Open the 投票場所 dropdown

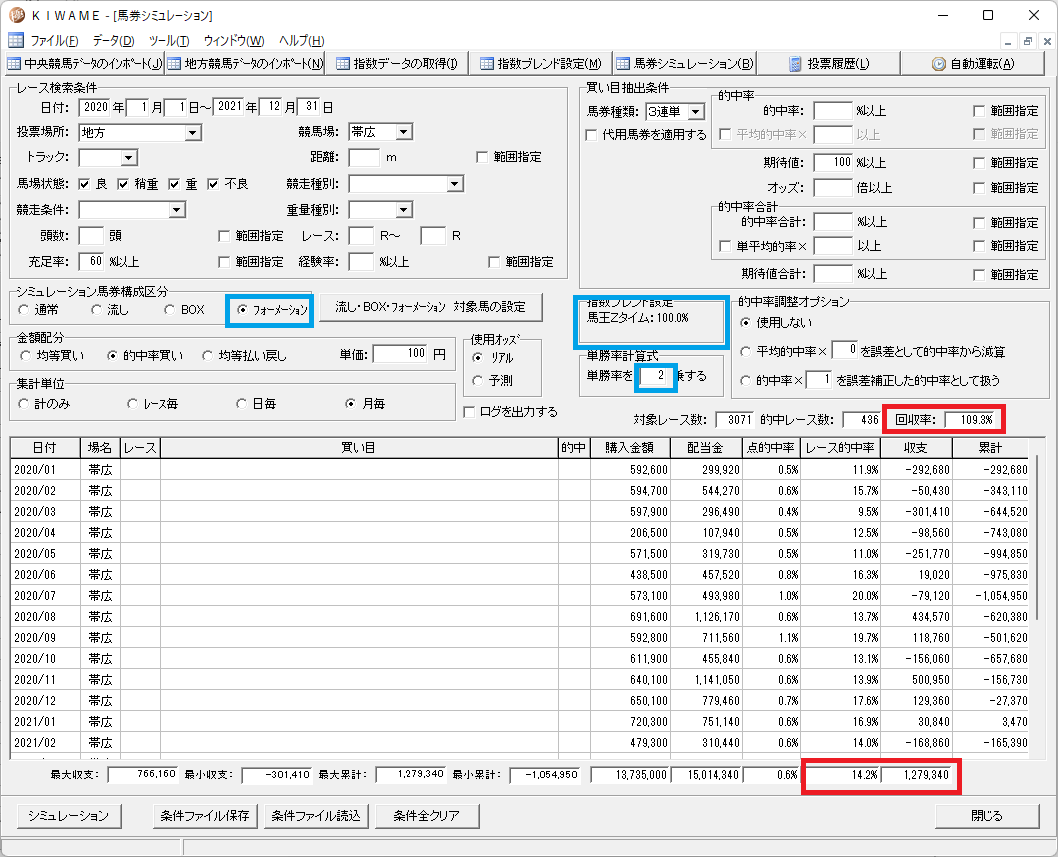pyautogui.click(x=192, y=132)
